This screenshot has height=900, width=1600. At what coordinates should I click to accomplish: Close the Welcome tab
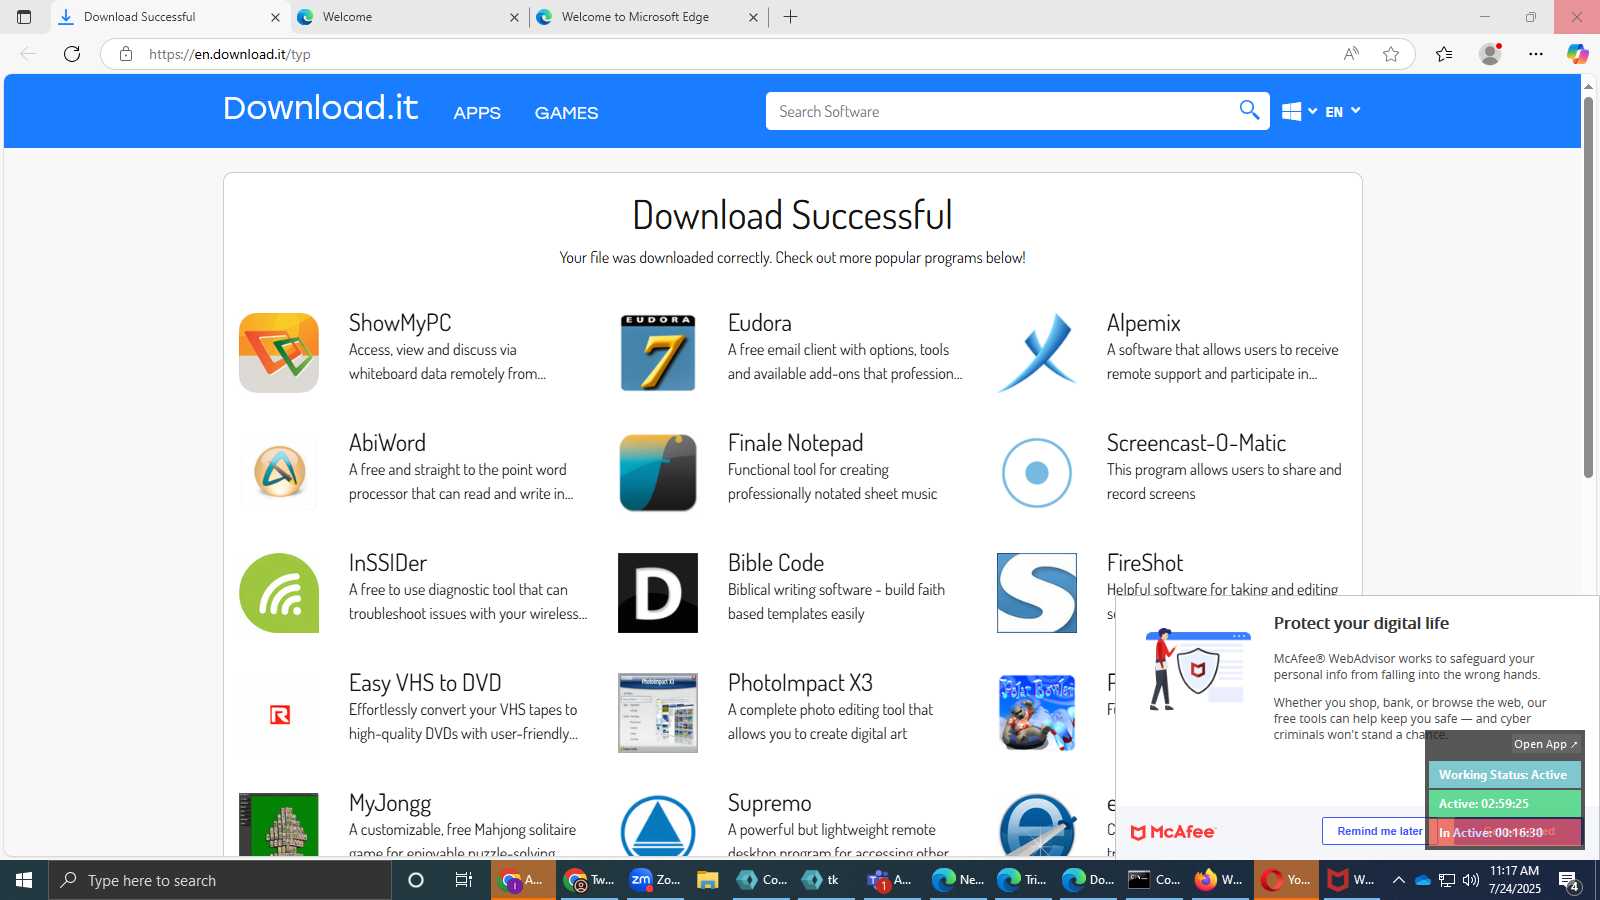[x=514, y=17]
